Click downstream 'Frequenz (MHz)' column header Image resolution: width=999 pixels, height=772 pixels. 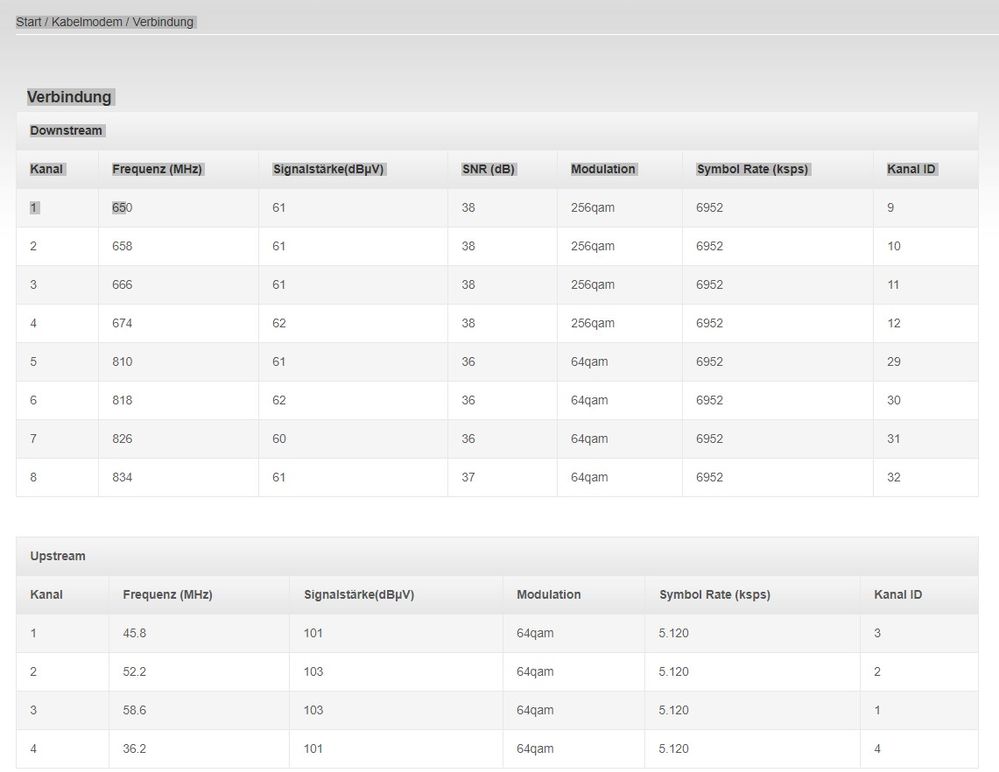157,169
